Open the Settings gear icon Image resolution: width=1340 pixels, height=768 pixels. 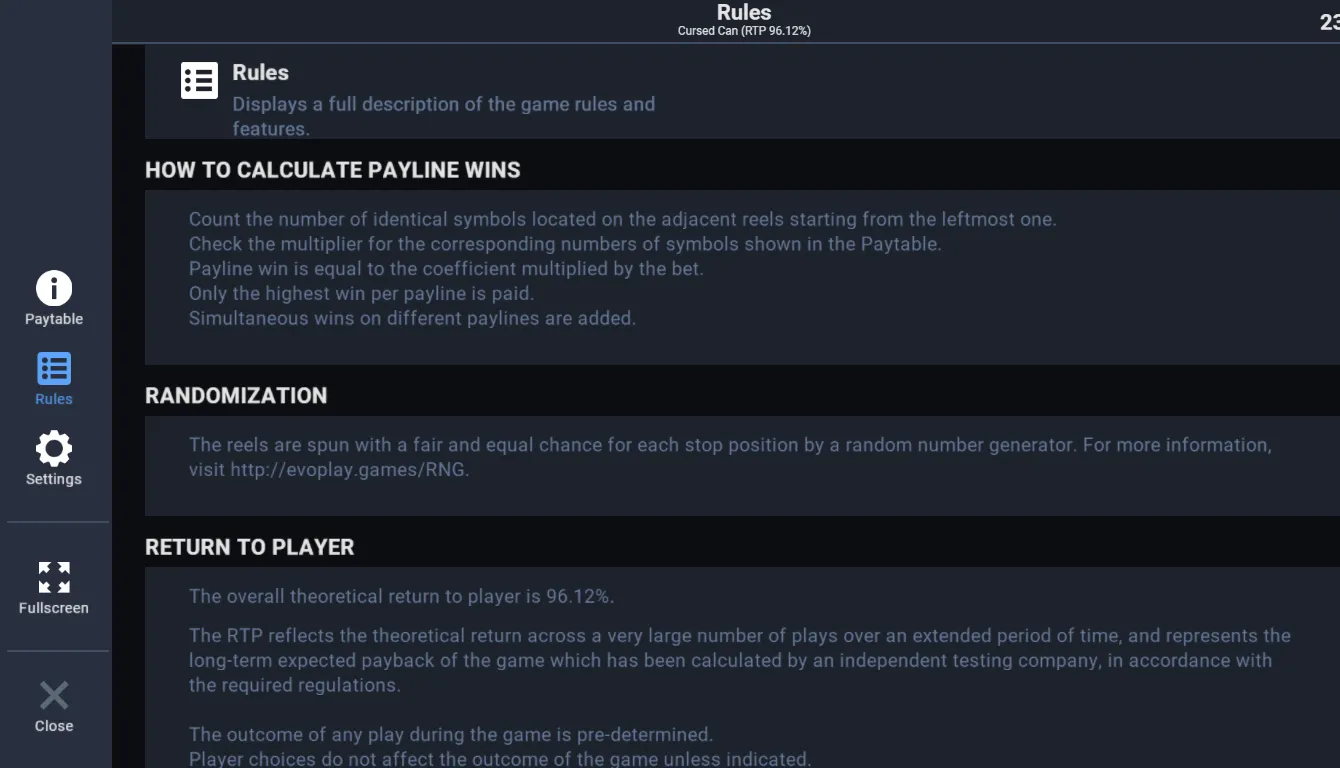pos(54,448)
